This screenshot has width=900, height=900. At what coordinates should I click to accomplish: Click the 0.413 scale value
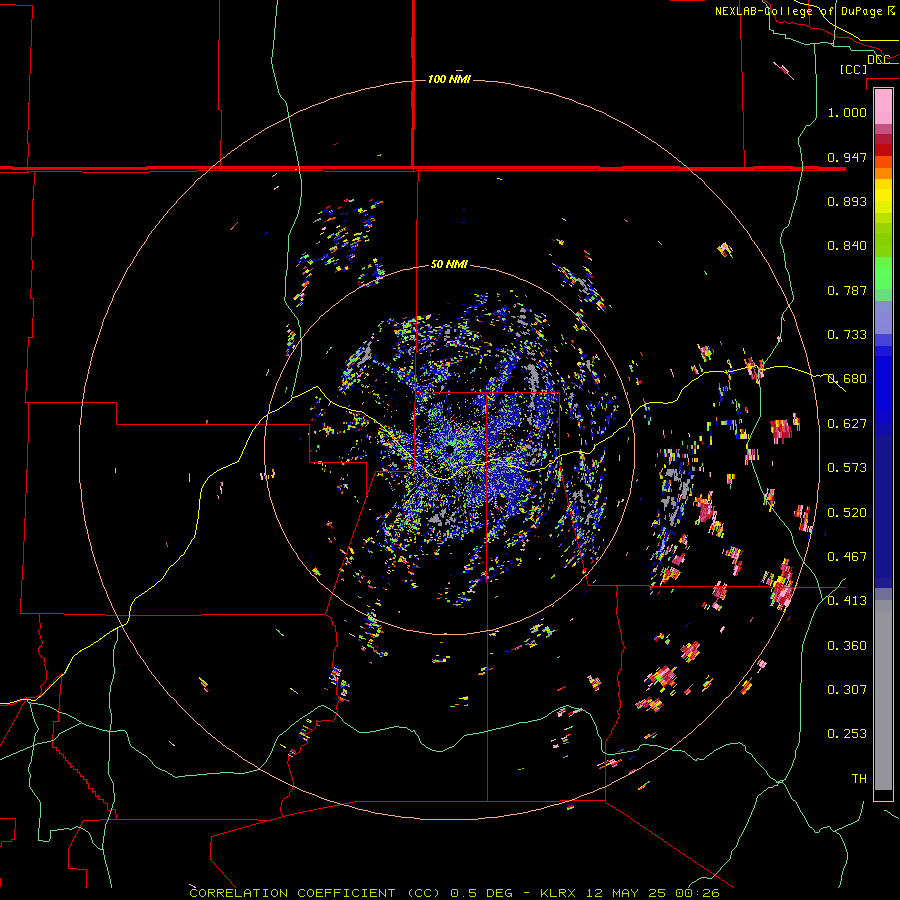pos(847,601)
